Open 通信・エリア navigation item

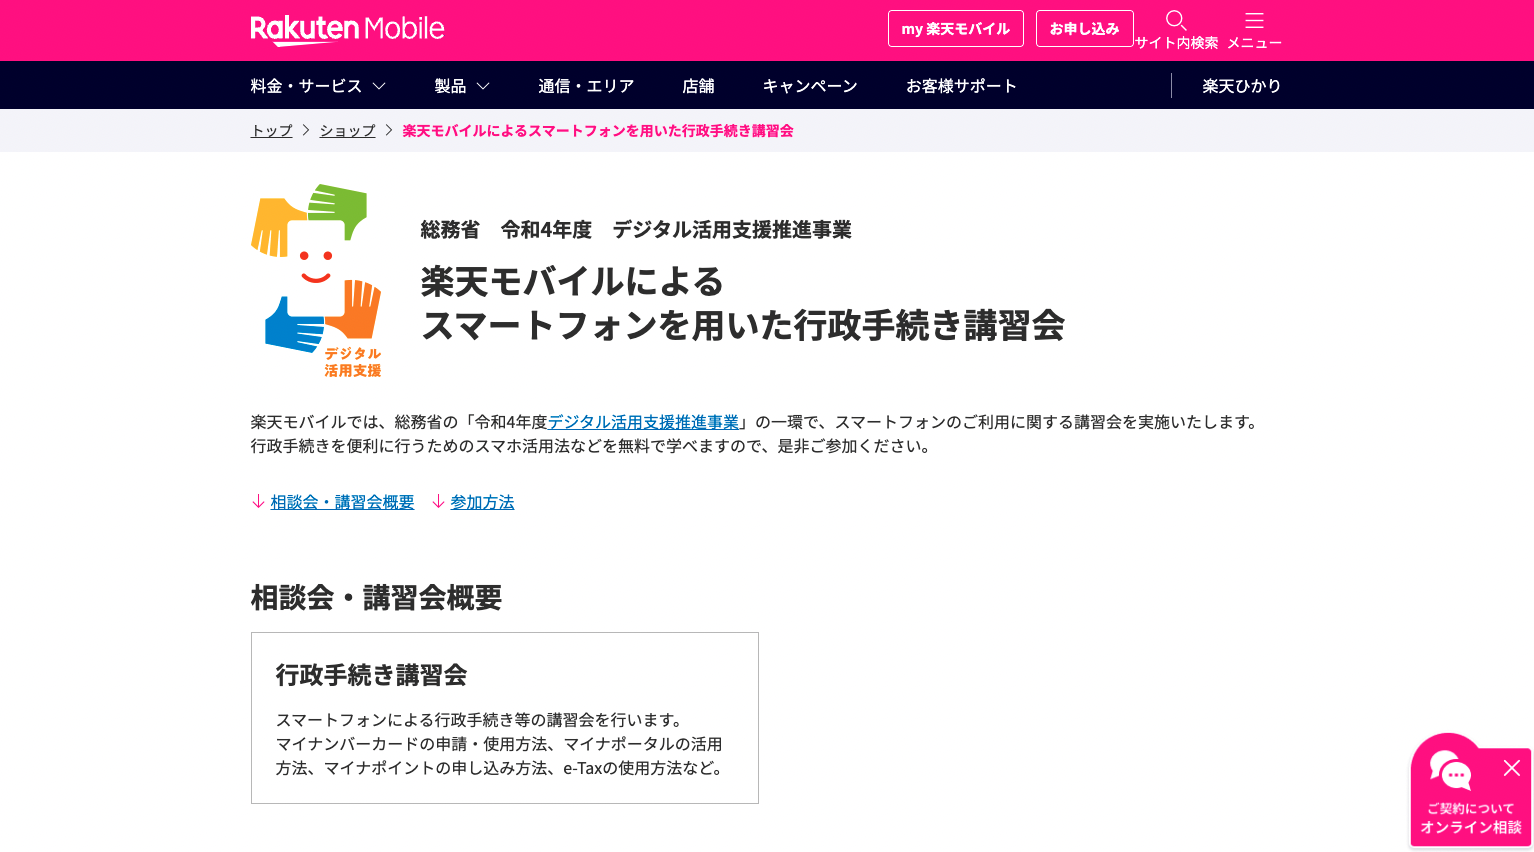(586, 86)
